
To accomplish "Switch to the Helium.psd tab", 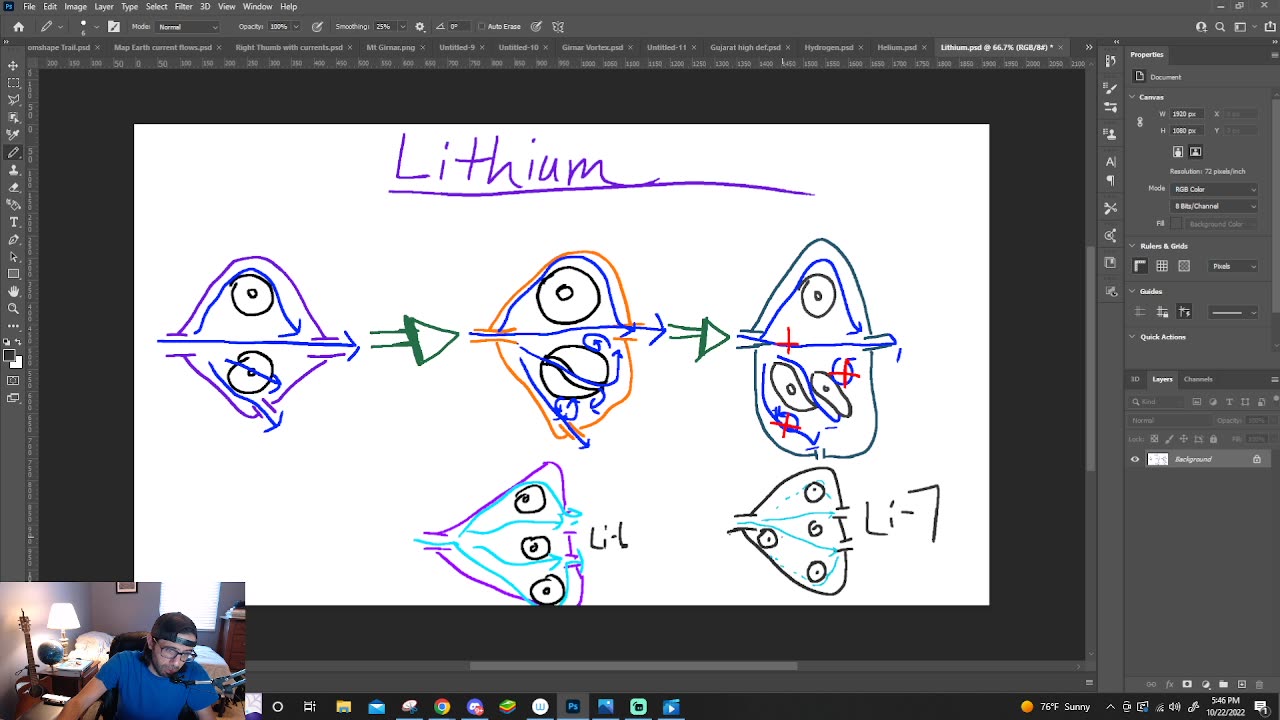I will 896,47.
